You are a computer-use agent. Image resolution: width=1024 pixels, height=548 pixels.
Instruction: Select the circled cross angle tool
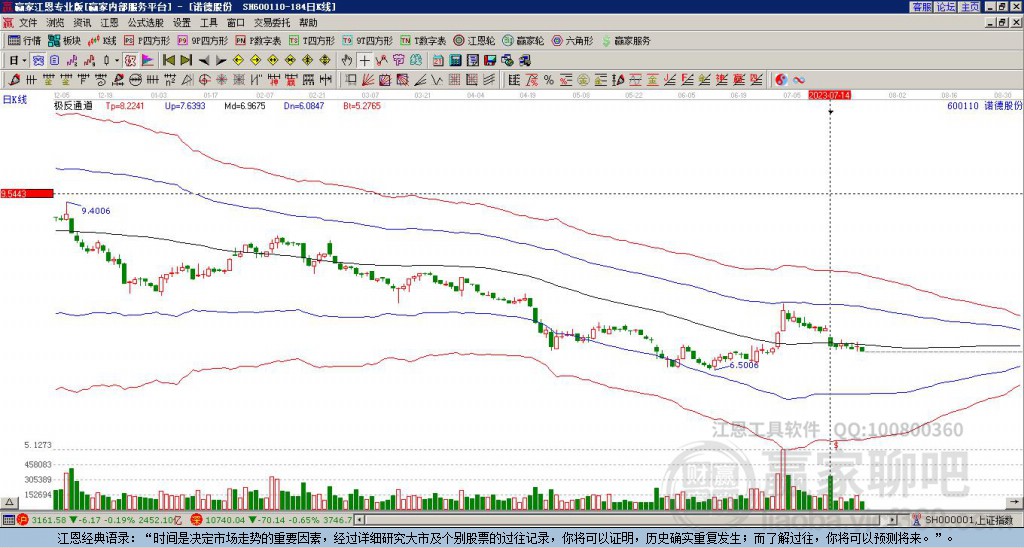click(x=204, y=80)
